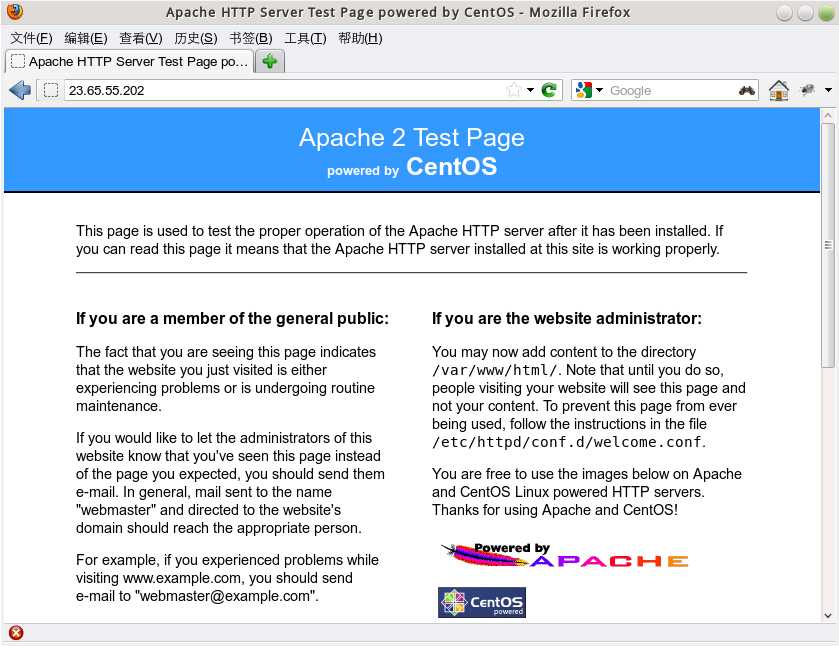This screenshot has height=646, width=839.
Task: Click the "/var/www/html/" path text
Action: (x=495, y=370)
